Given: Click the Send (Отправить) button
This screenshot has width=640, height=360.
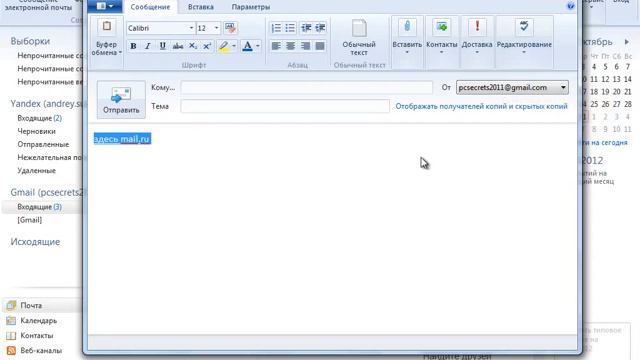Looking at the screenshot, I should point(121,99).
